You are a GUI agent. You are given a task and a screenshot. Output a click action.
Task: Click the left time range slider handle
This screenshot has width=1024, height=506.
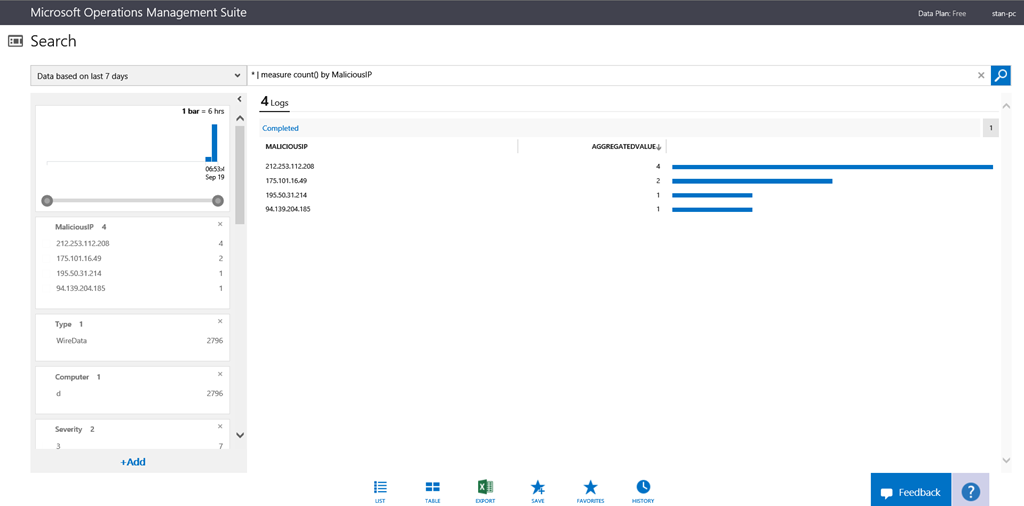(47, 200)
